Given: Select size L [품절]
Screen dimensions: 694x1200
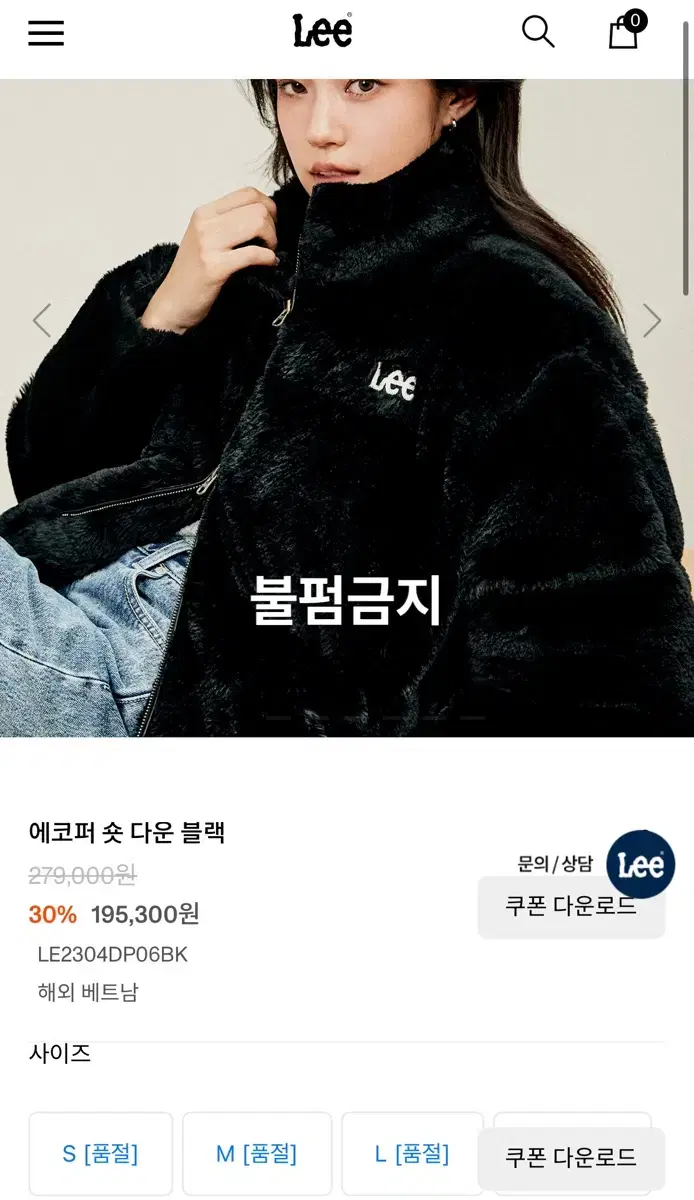Looking at the screenshot, I should point(412,1154).
